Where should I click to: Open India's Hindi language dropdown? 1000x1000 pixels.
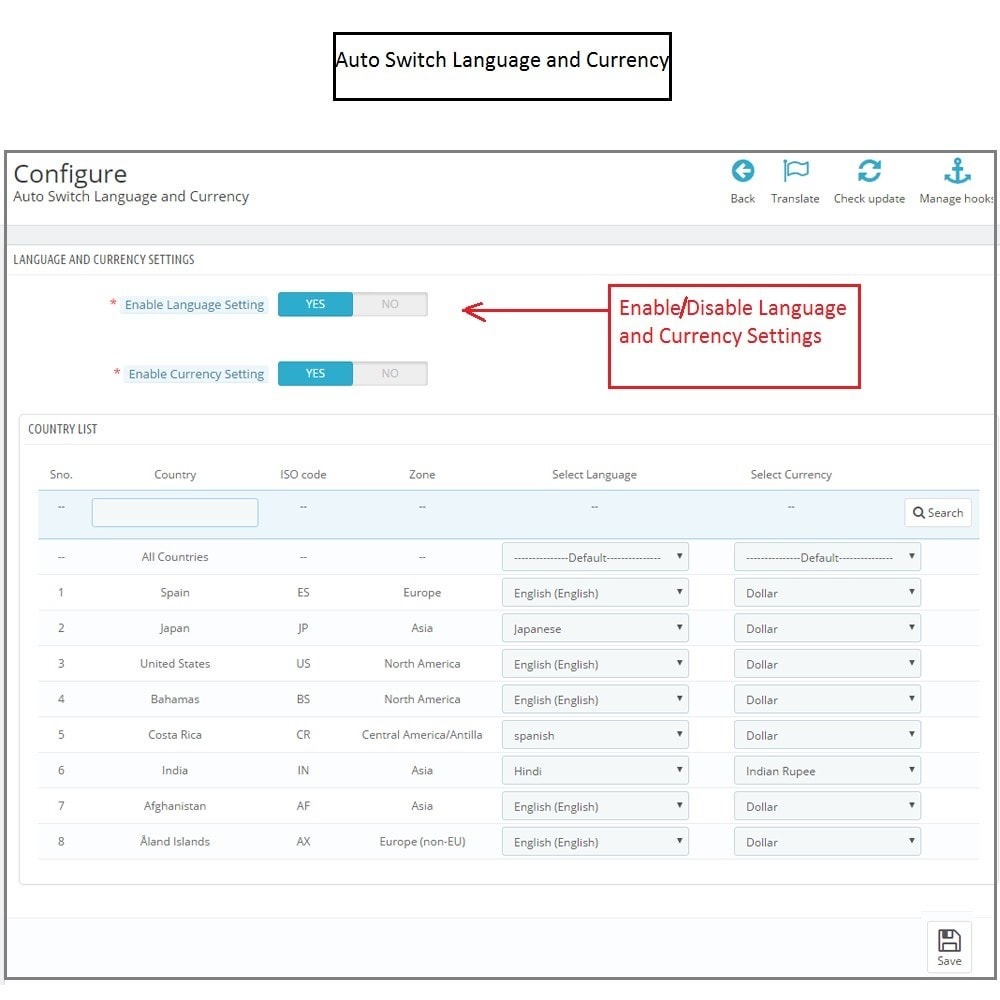[x=595, y=771]
